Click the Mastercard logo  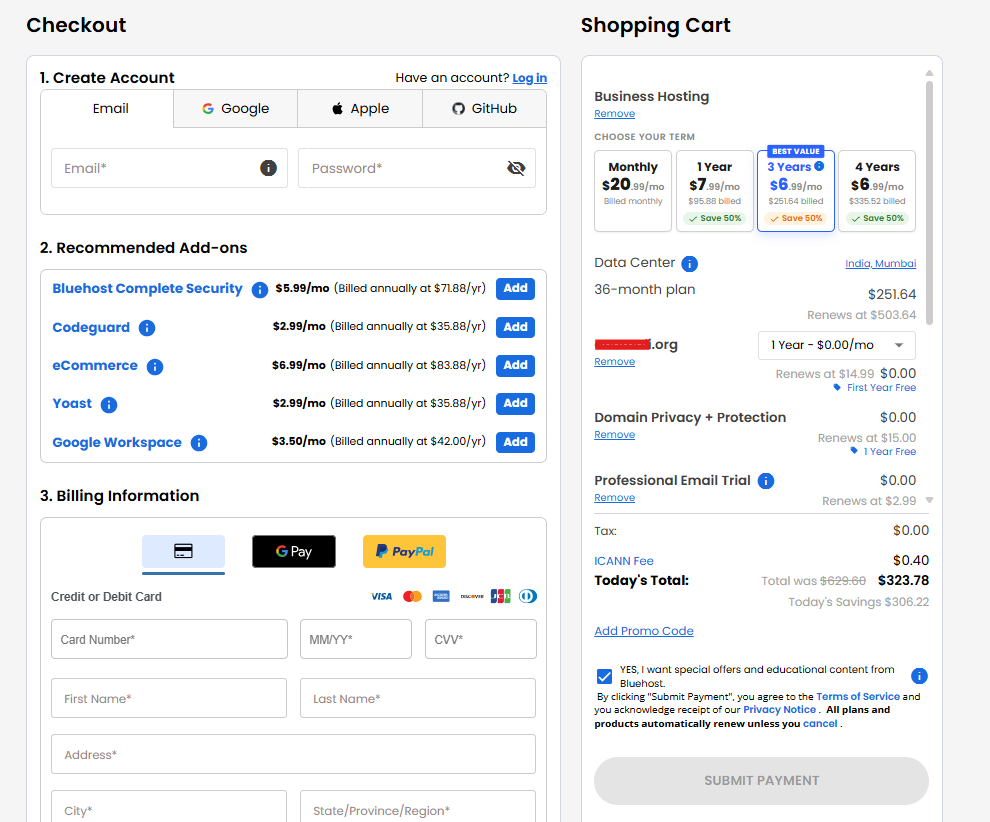click(412, 596)
